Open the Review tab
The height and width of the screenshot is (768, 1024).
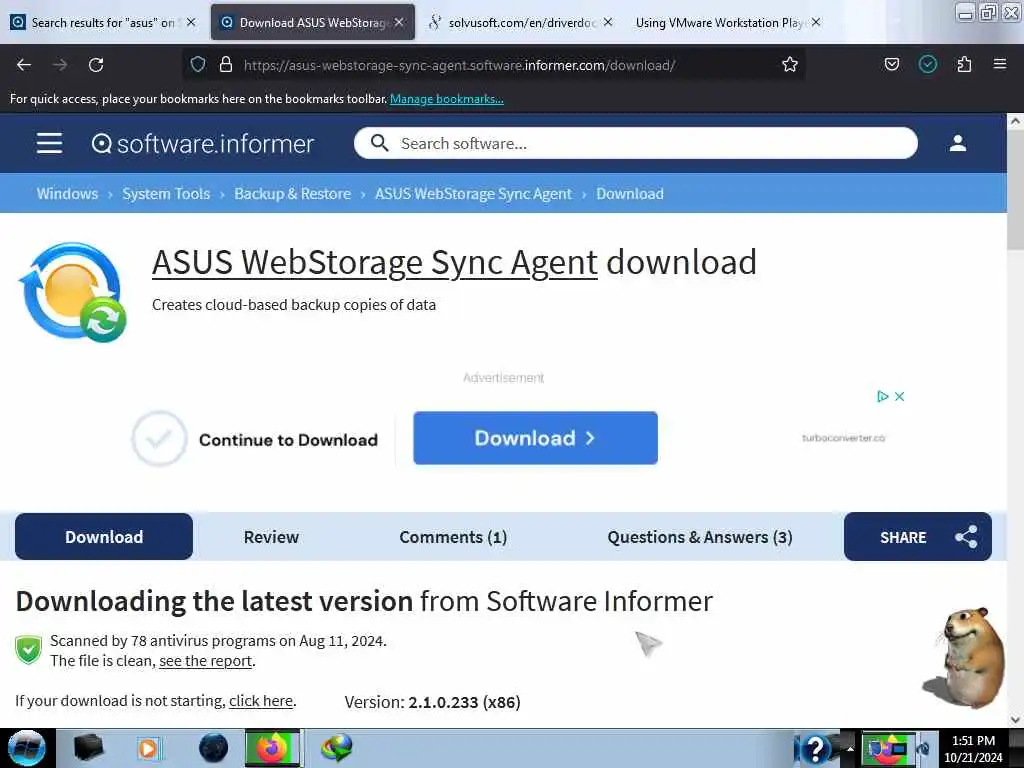(x=271, y=537)
